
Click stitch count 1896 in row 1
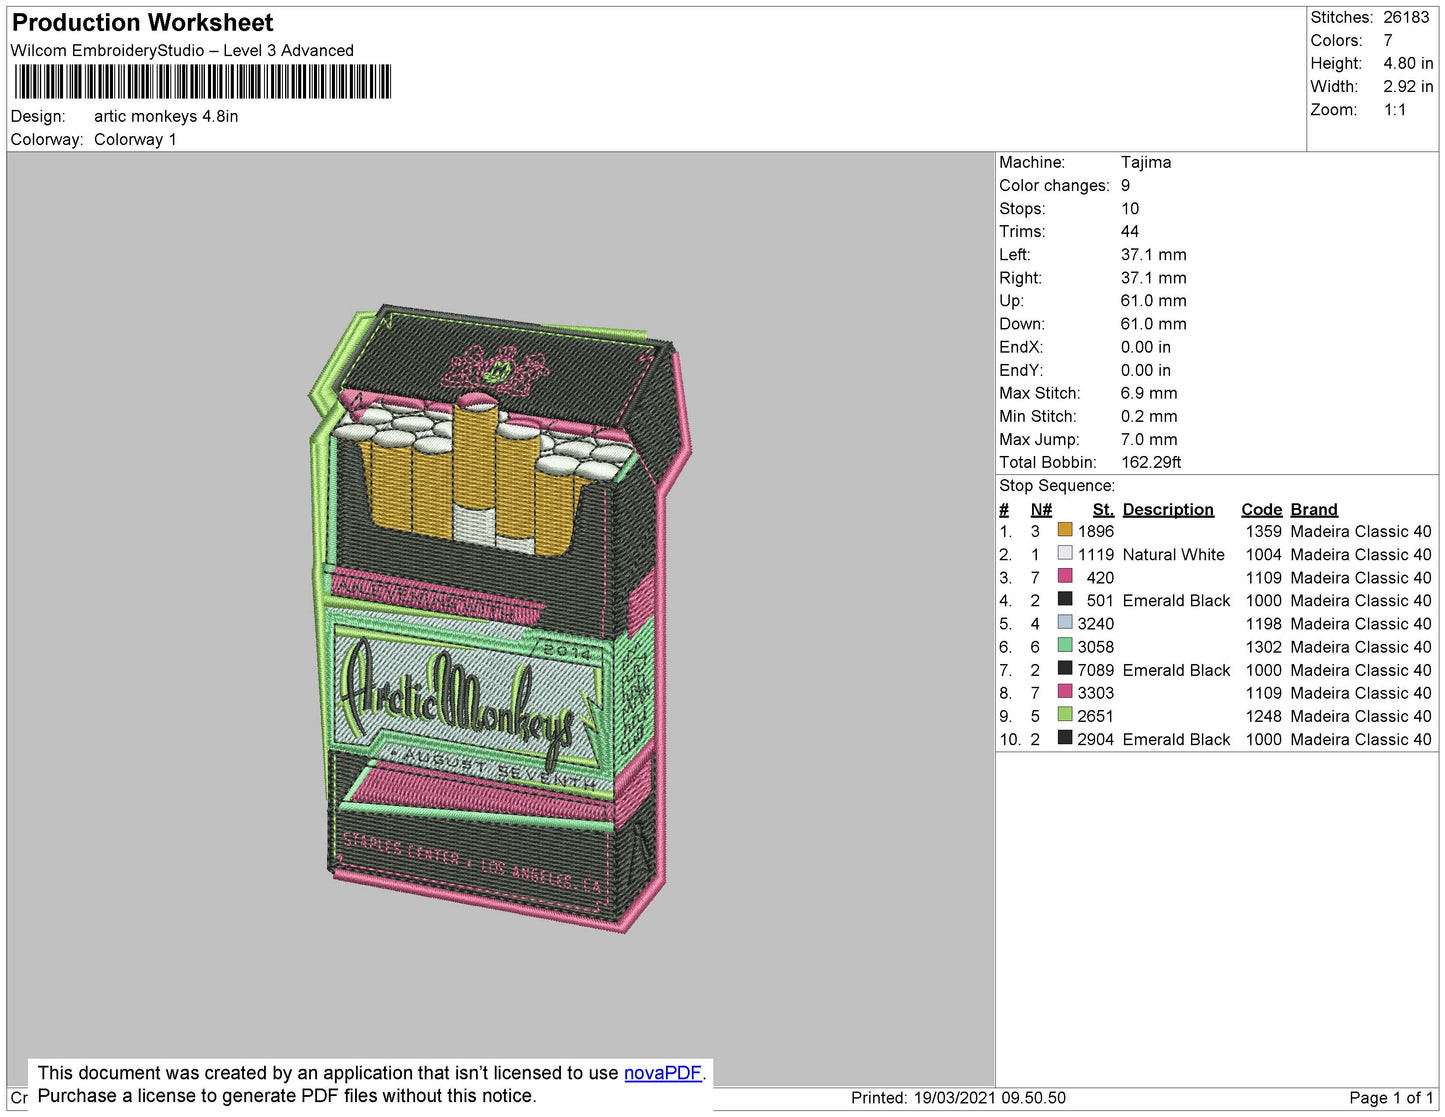coord(1096,531)
